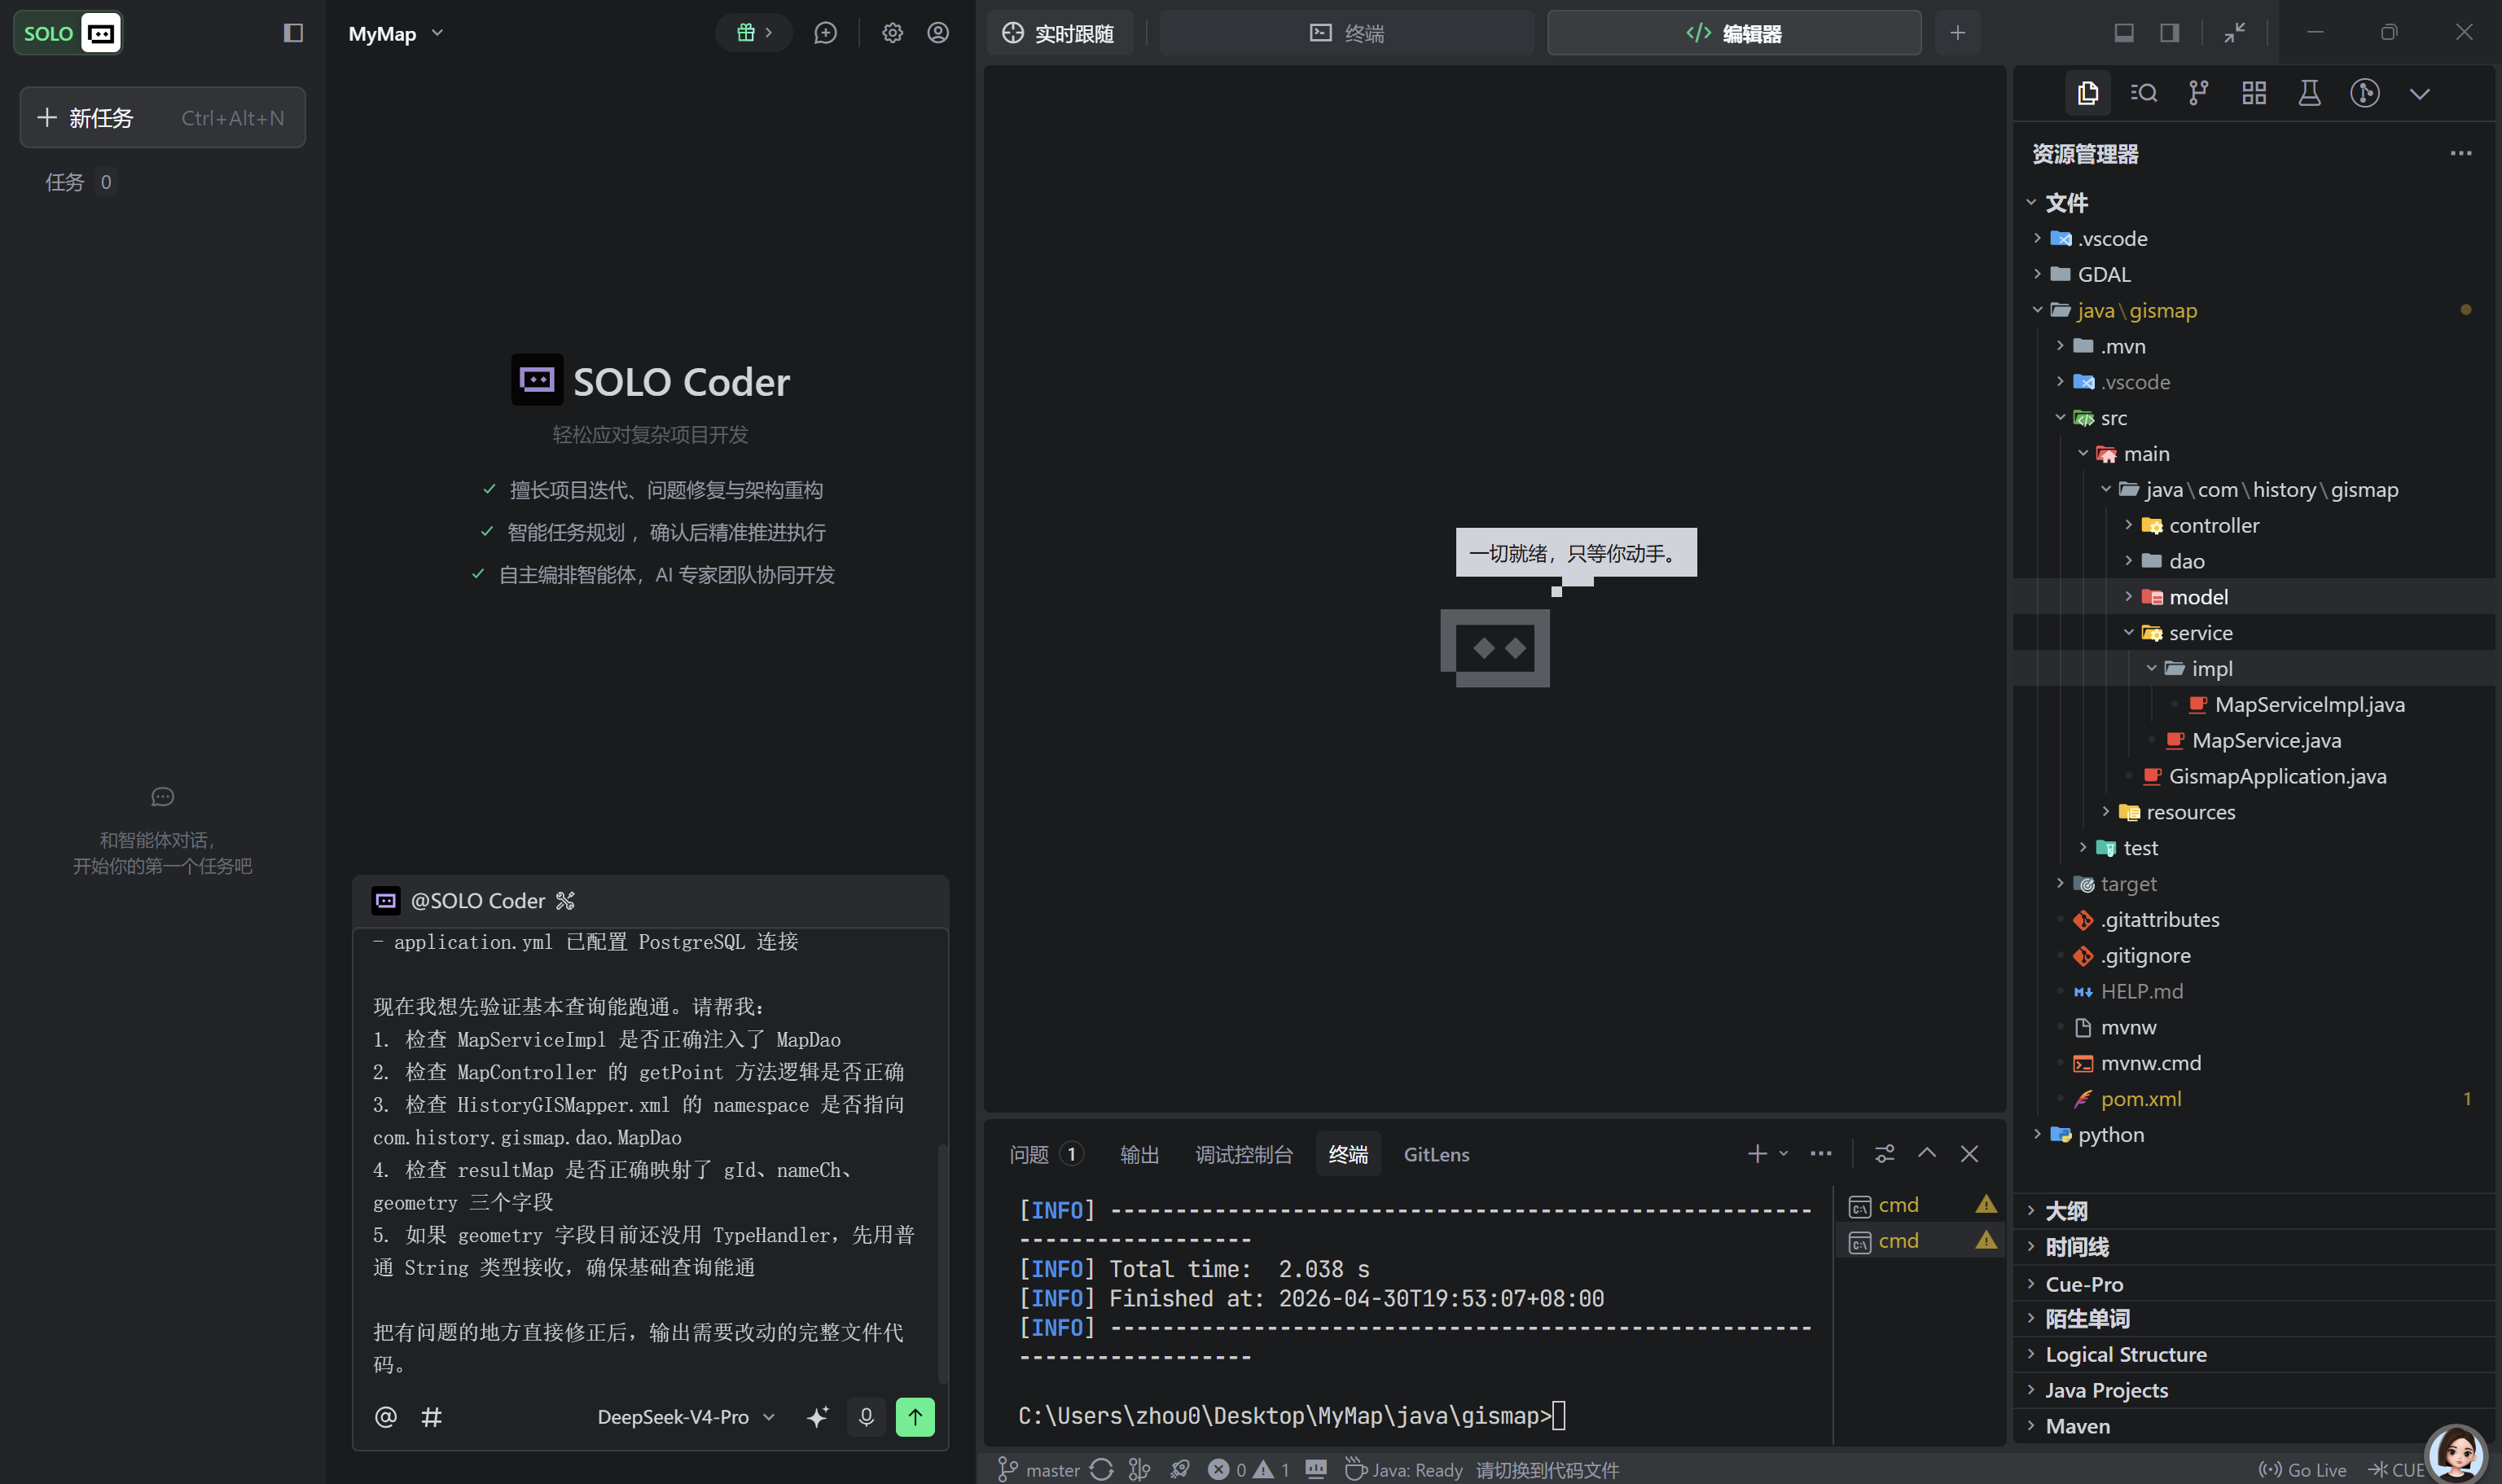Open settings gear icon

[x=892, y=33]
